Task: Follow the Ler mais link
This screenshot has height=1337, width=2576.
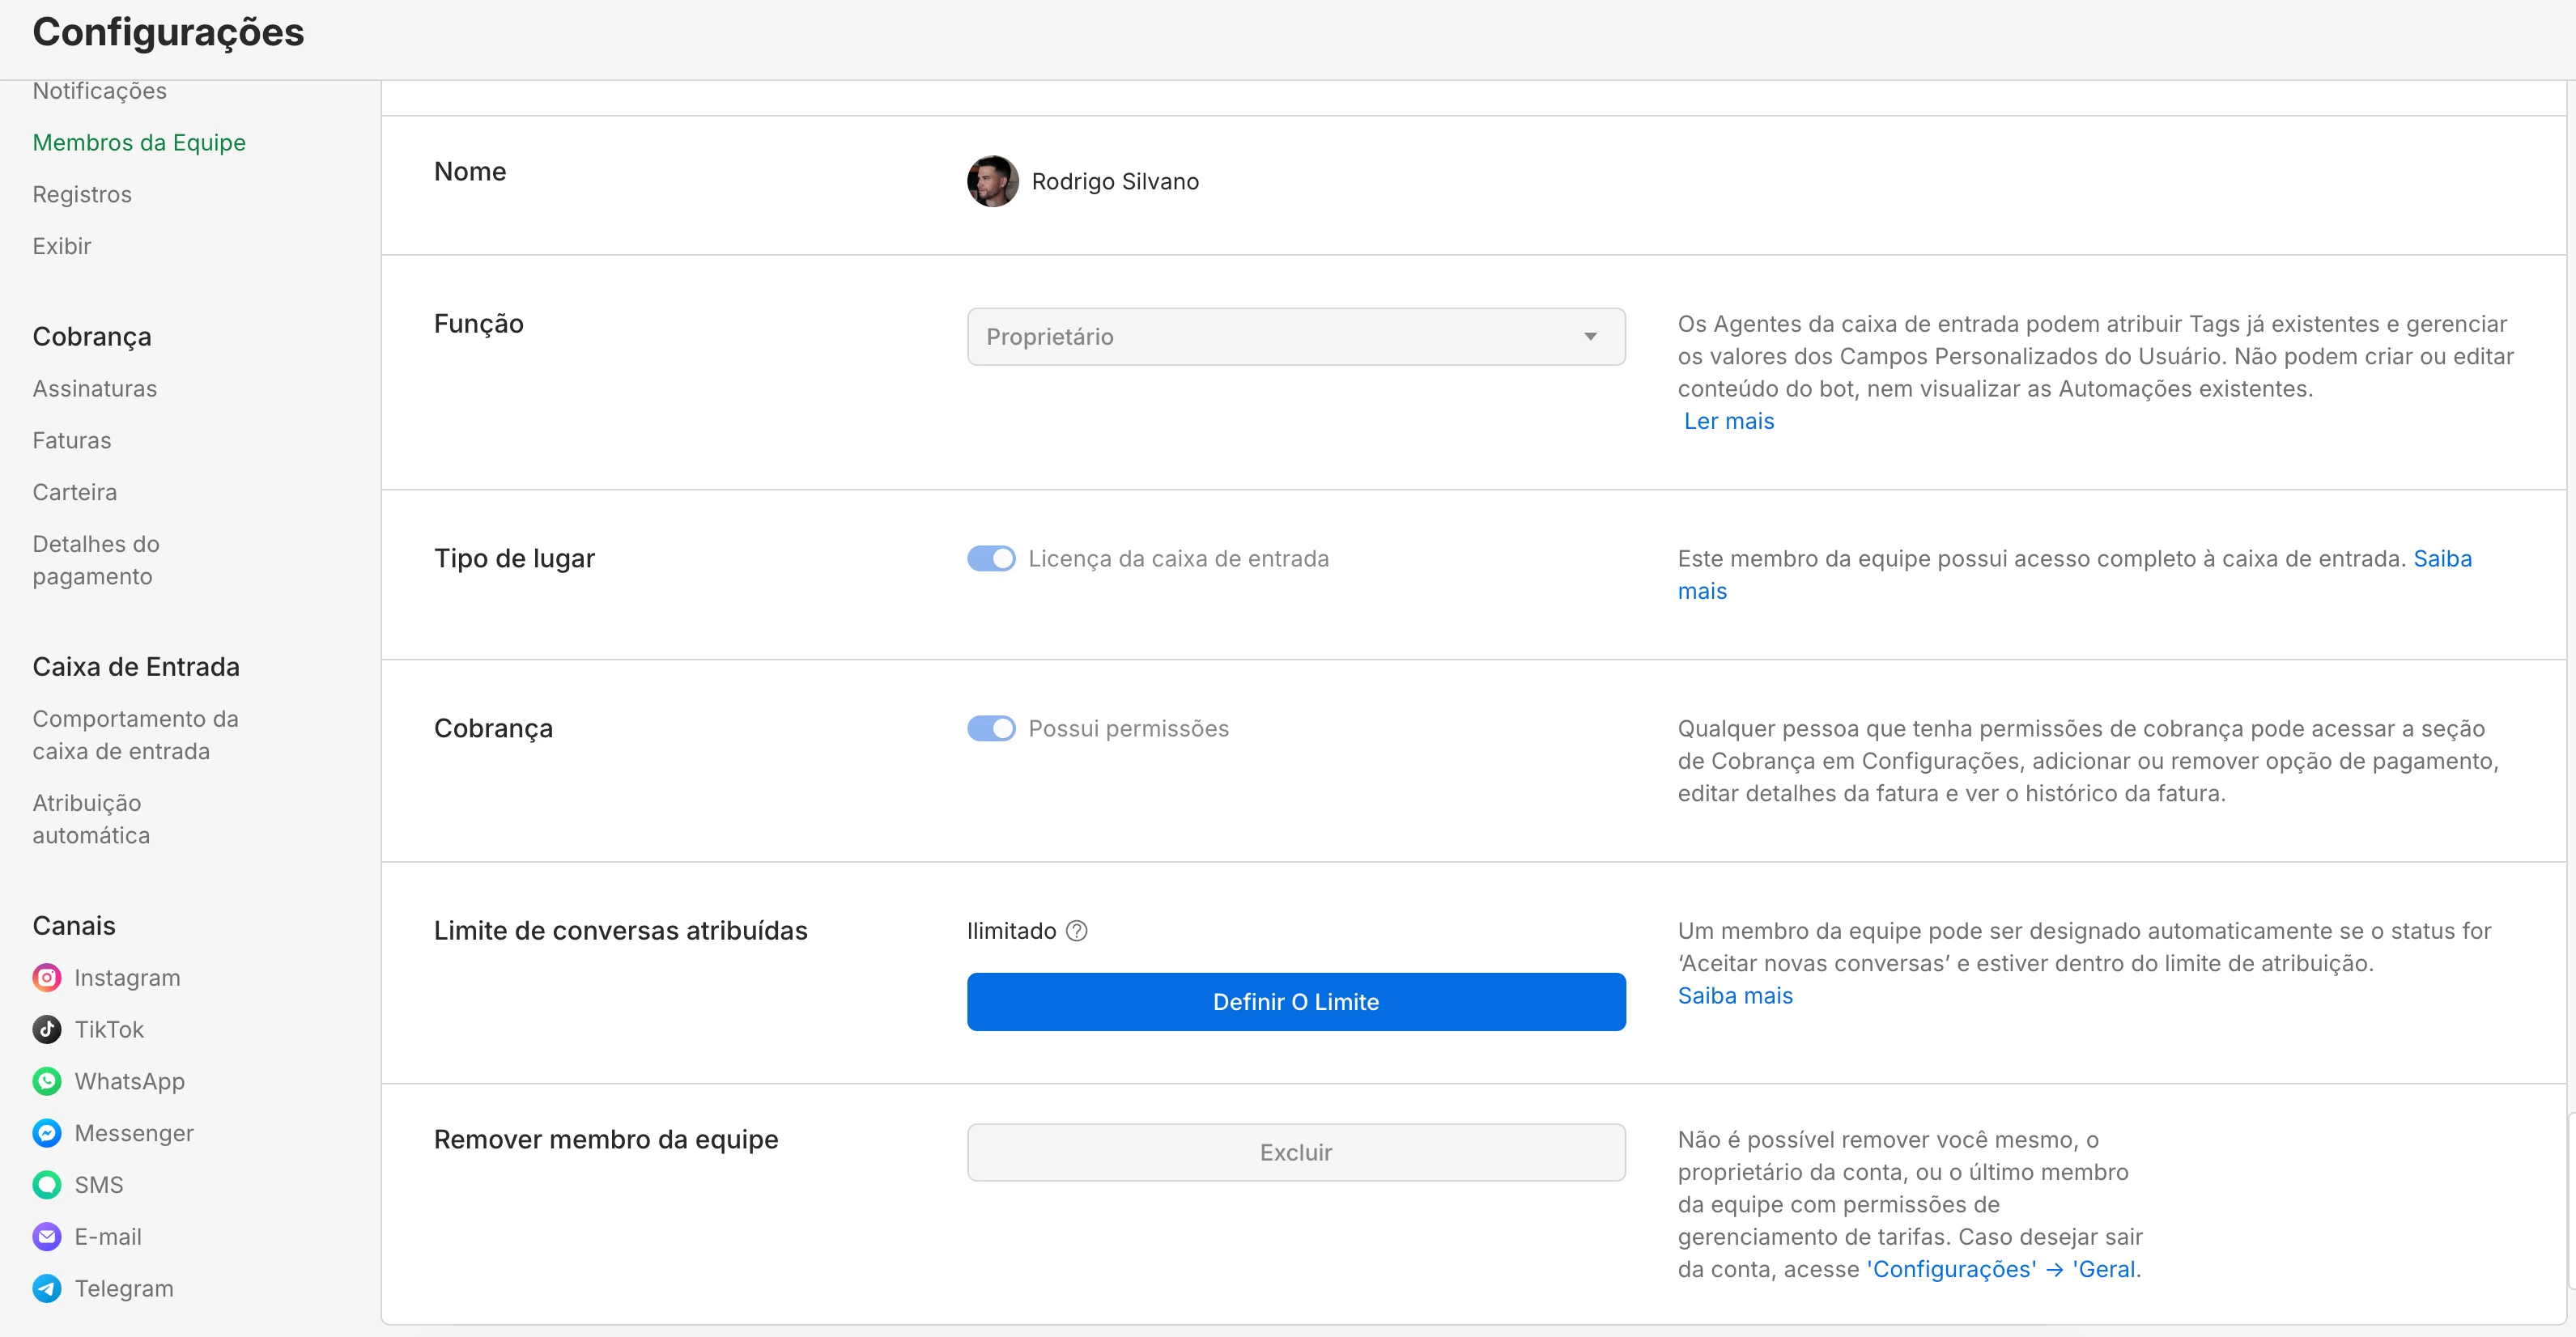Action: click(x=1728, y=421)
